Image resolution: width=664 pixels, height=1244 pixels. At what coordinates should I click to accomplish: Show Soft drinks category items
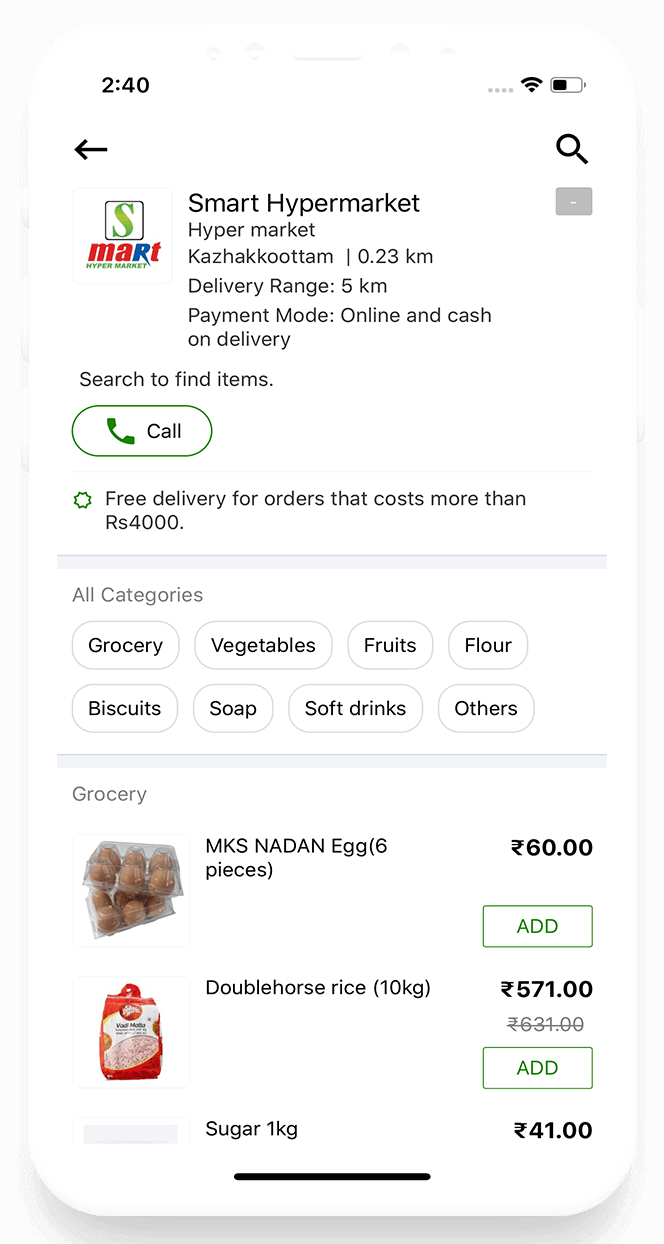tap(355, 709)
